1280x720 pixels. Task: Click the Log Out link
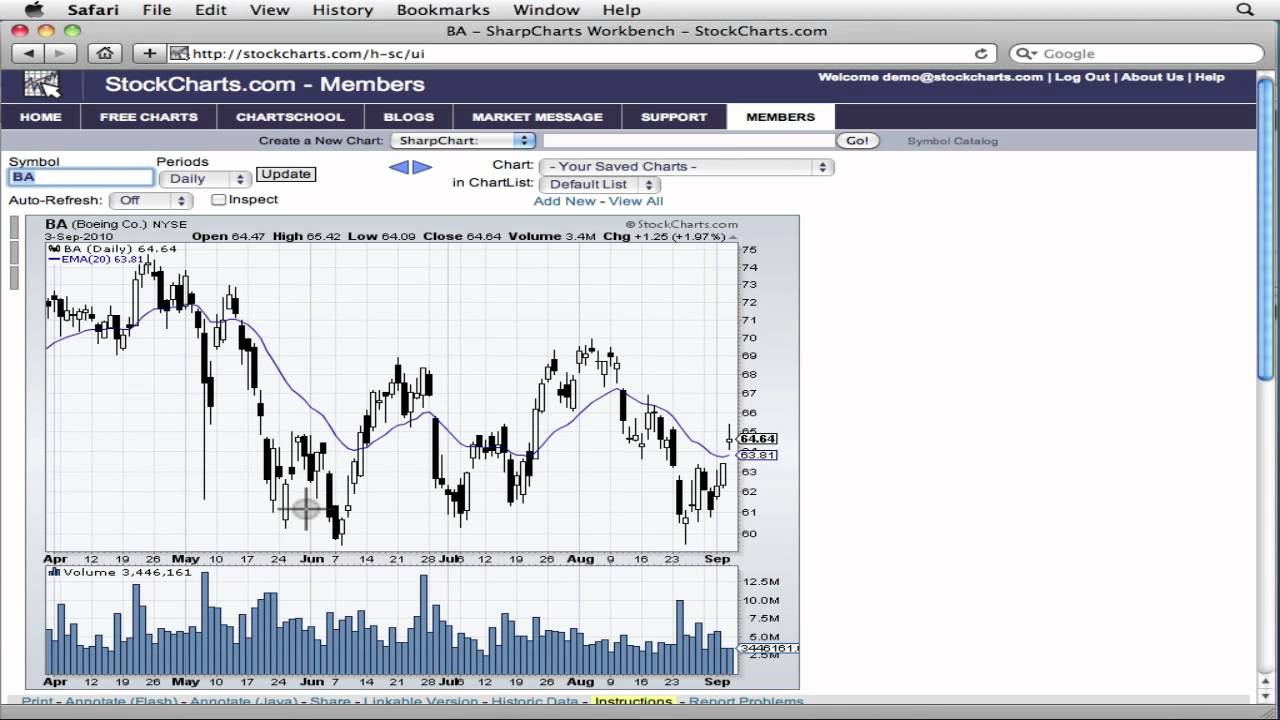(x=1082, y=77)
